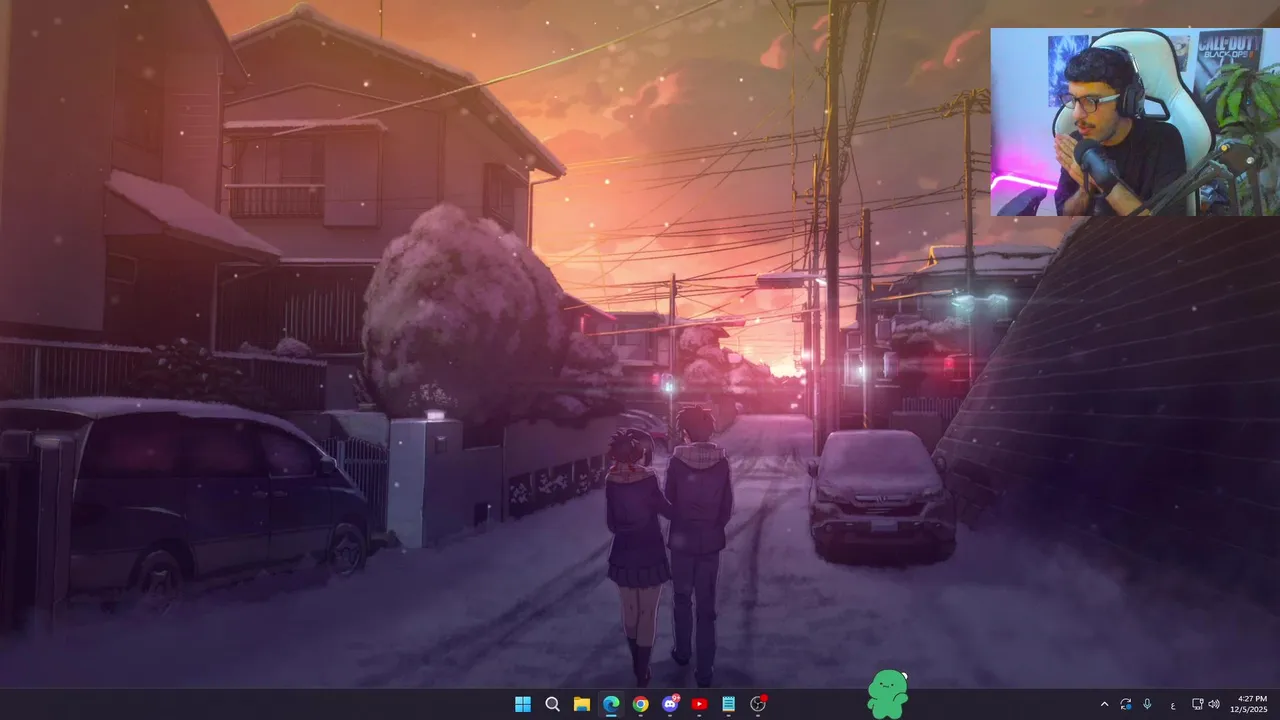Click the microphone tray icon
The height and width of the screenshot is (720, 1280).
tap(1147, 704)
